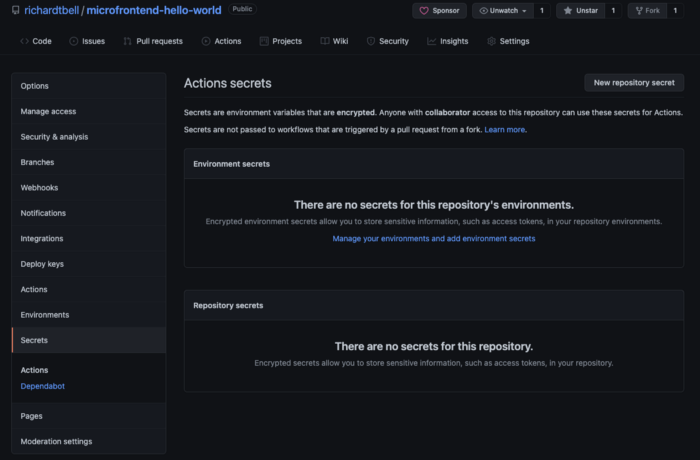Click the fork count next to Fork
This screenshot has height=460, width=700.
[675, 11]
